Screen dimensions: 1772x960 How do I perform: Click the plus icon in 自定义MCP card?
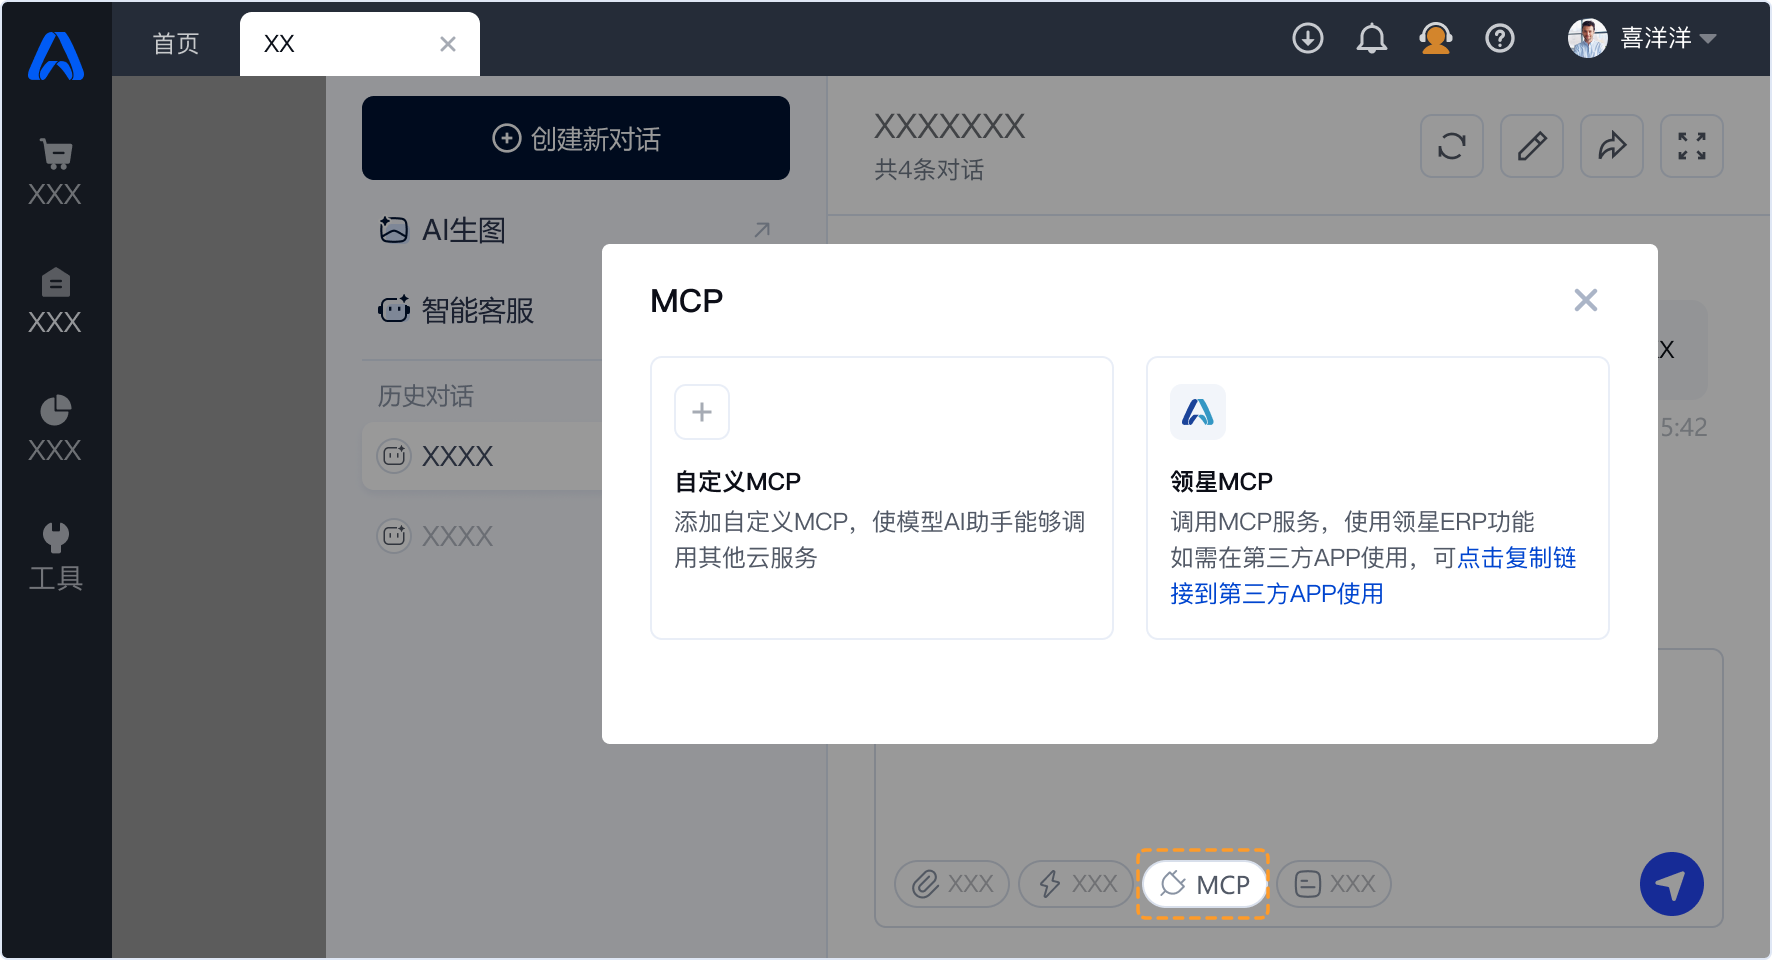coord(702,412)
